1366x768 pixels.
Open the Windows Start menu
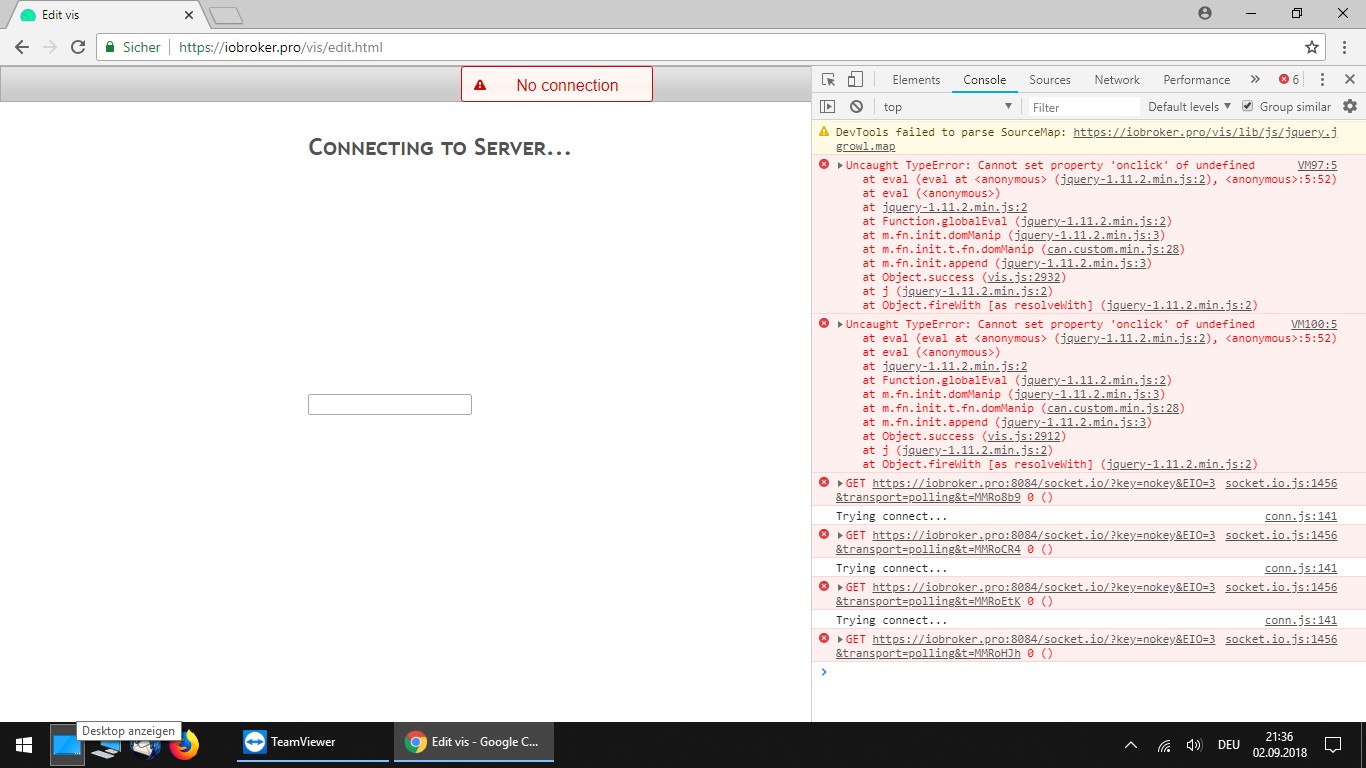[x=24, y=744]
